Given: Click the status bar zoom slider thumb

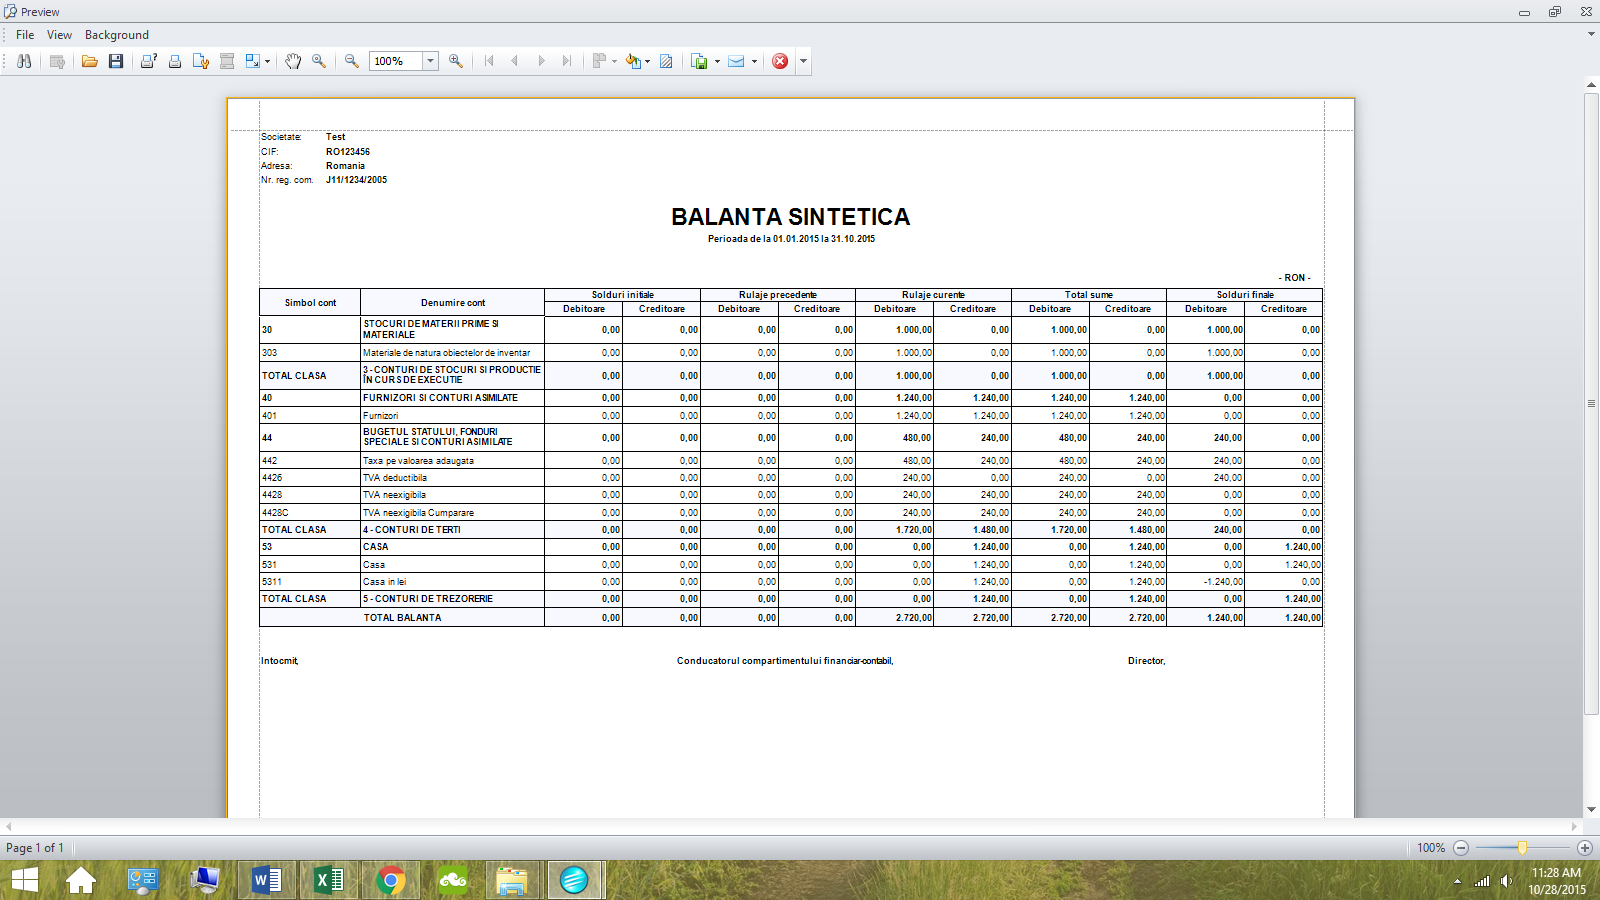Looking at the screenshot, I should [1522, 848].
